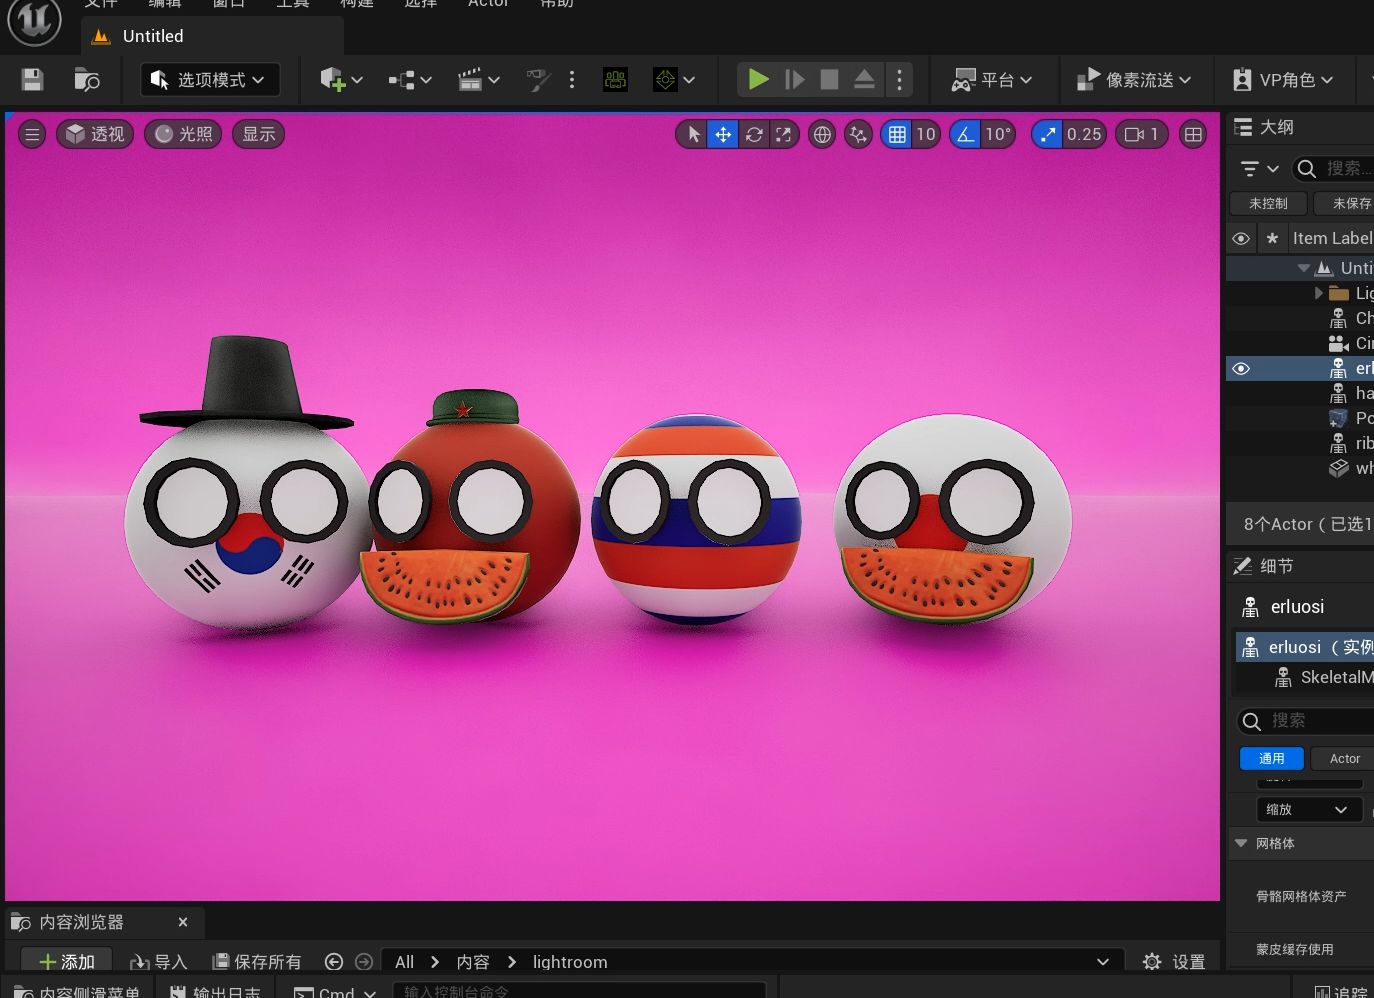This screenshot has height=998, width=1374.
Task: Close the 内容浏览器 tab
Action: [x=183, y=922]
